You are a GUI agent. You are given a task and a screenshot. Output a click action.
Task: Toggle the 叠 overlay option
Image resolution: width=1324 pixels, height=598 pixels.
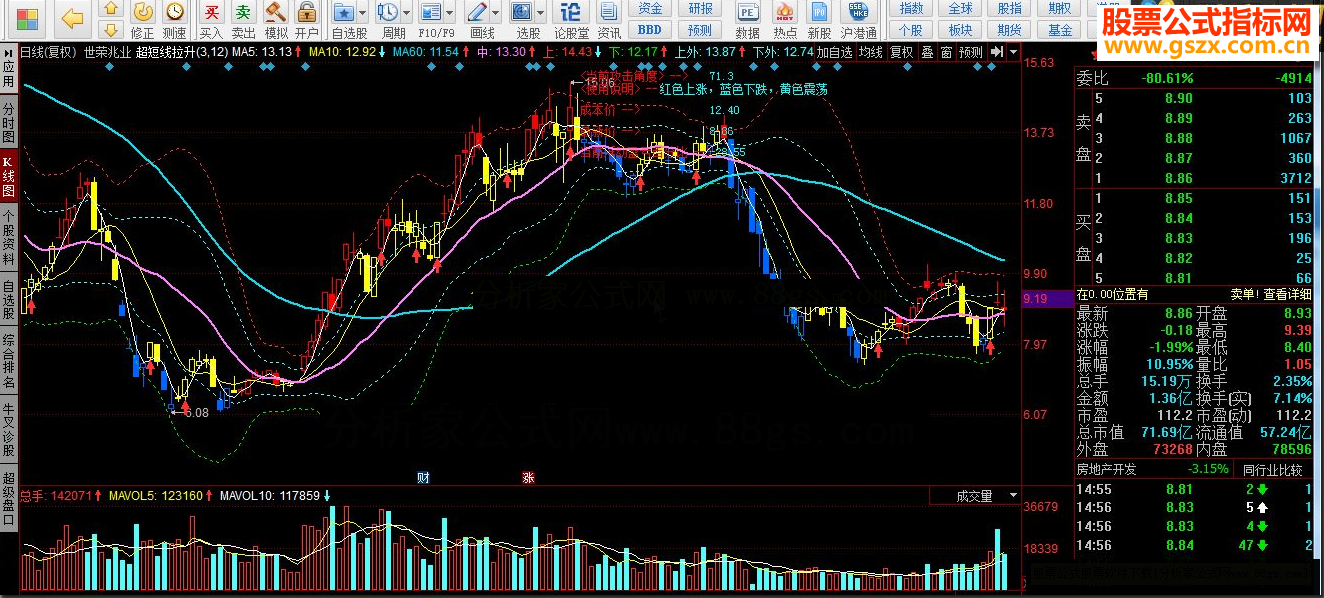click(927, 52)
